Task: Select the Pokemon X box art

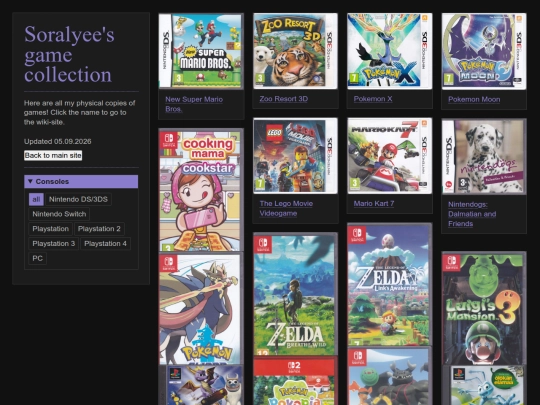Action: pos(390,51)
